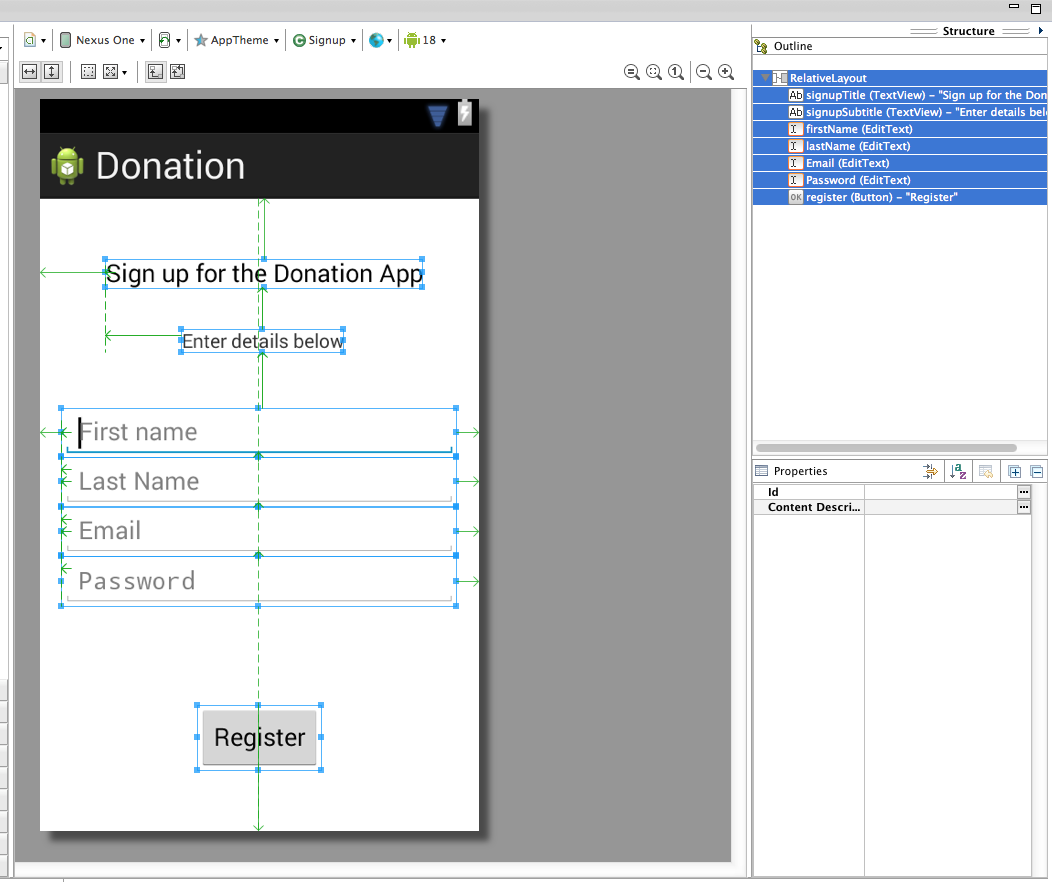Viewport: 1052px width, 882px height.
Task: Click the zoom to fit icon
Action: [x=654, y=72]
